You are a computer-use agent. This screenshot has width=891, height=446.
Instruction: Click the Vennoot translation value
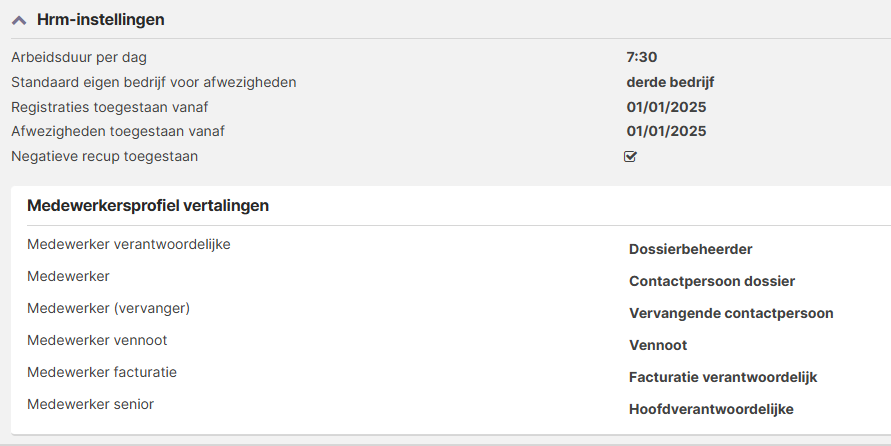658,345
